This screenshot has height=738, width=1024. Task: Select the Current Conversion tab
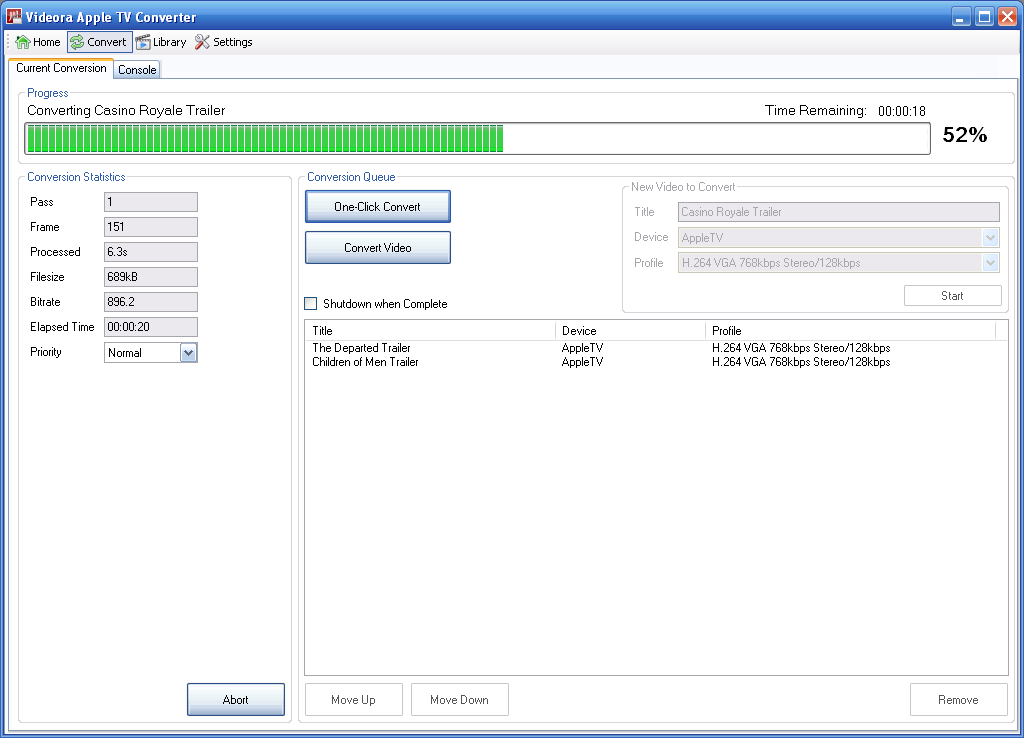[61, 68]
